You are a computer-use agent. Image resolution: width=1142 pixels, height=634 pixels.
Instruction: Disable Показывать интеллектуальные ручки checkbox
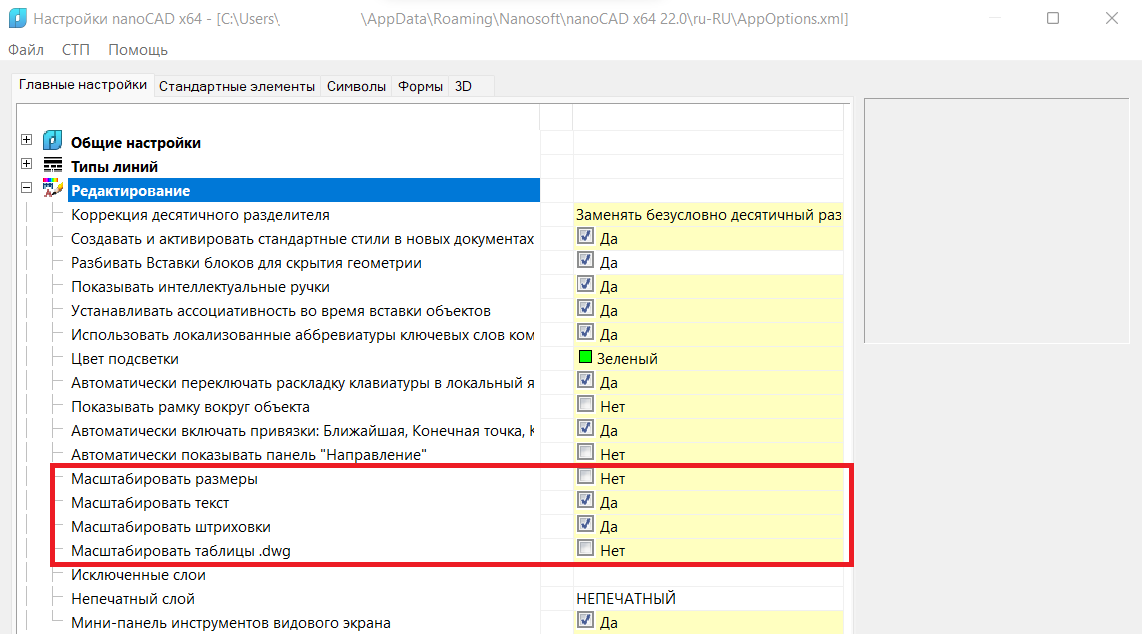586,286
